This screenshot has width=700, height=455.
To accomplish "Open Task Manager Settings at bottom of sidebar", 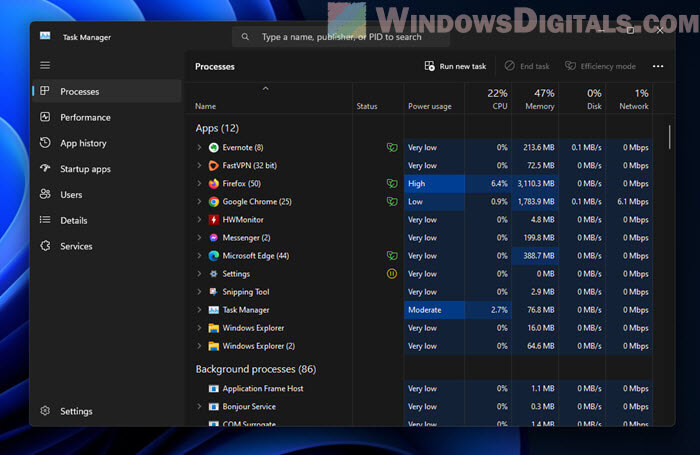I will coord(107,411).
